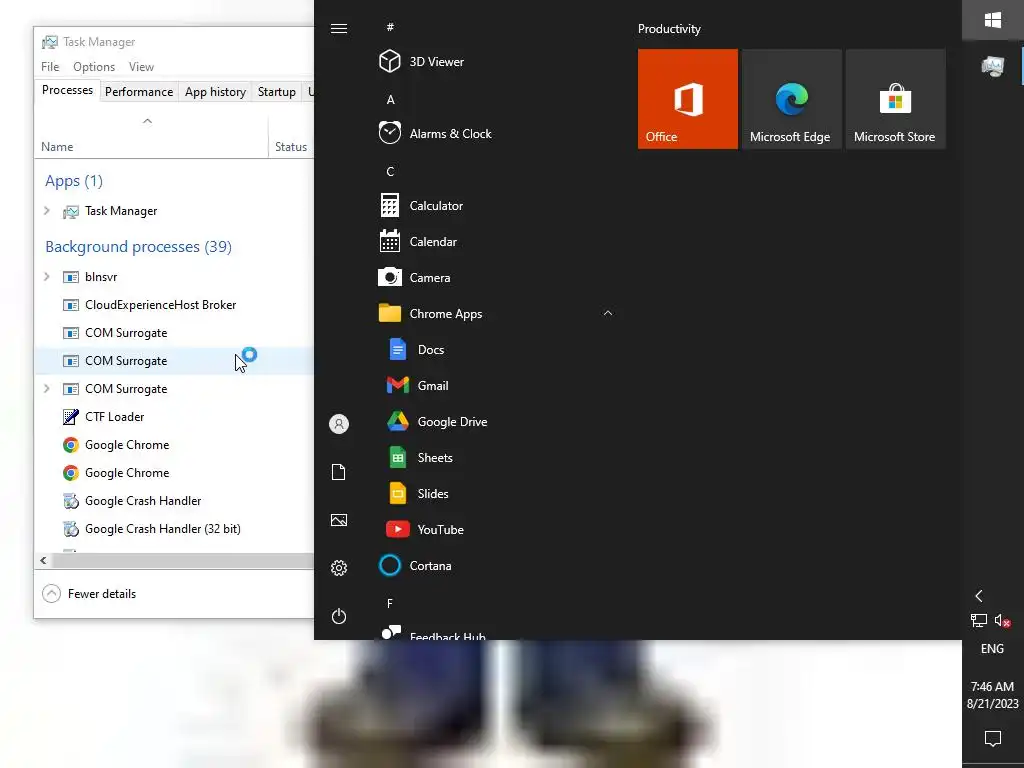Click the user account icon
Image resolution: width=1024 pixels, height=768 pixels.
coord(339,424)
